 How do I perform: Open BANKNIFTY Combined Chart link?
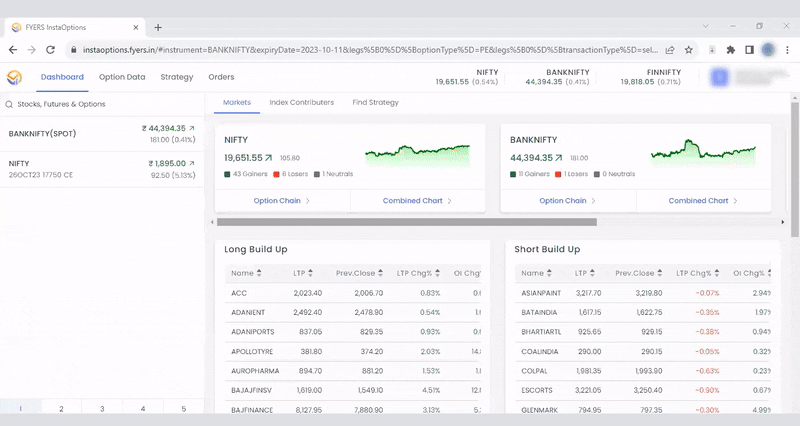click(x=703, y=201)
